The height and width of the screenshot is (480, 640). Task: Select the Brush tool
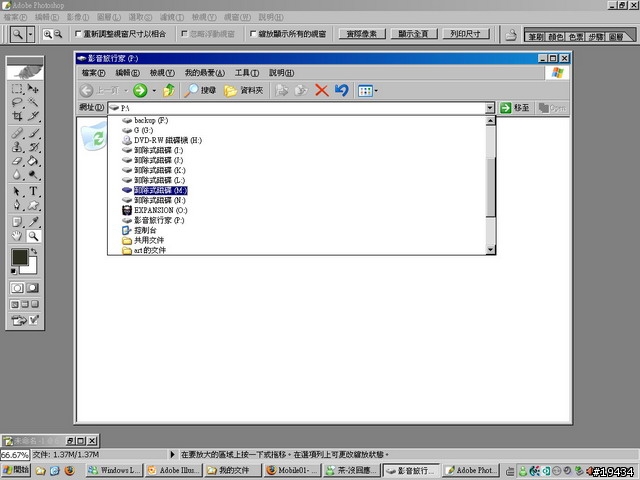click(33, 133)
